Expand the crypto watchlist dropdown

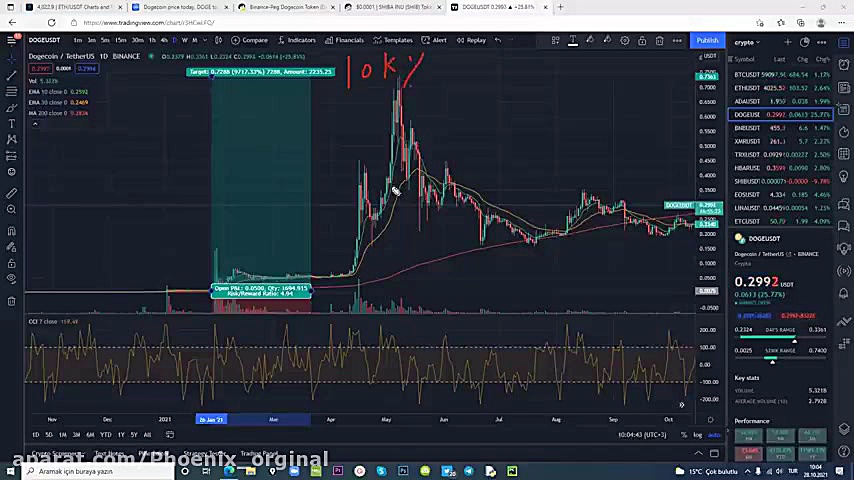pyautogui.click(x=747, y=42)
